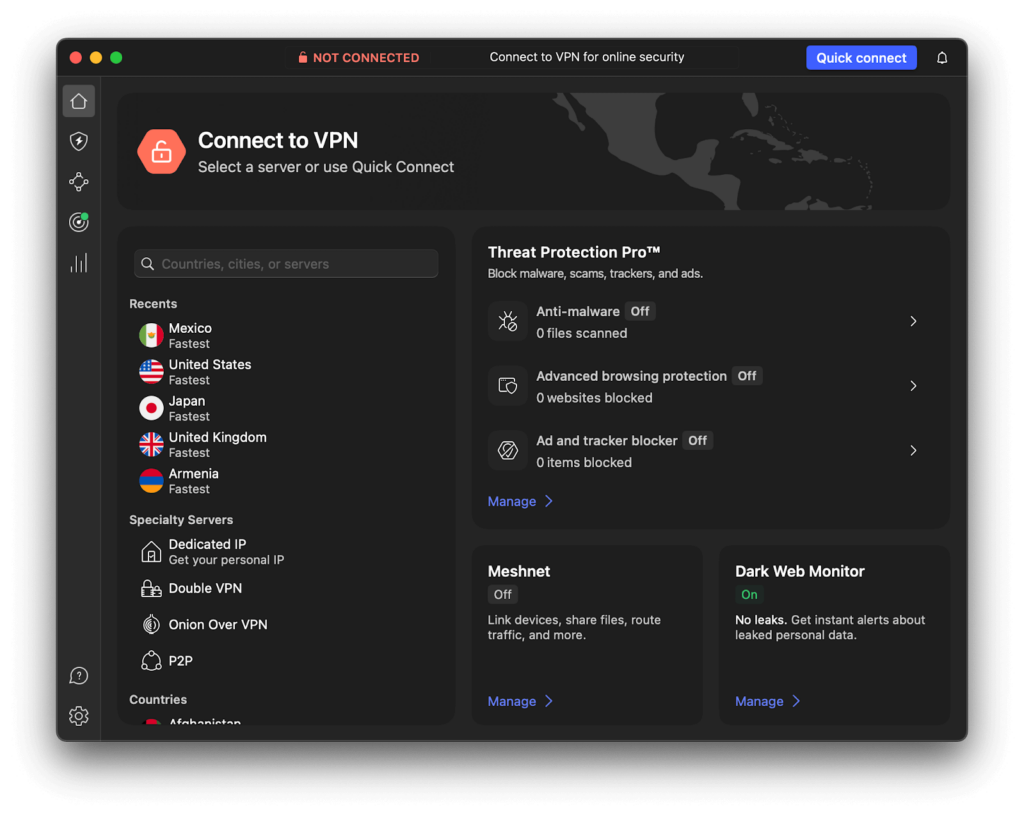Choose the Double VPN specialty server

click(286, 588)
